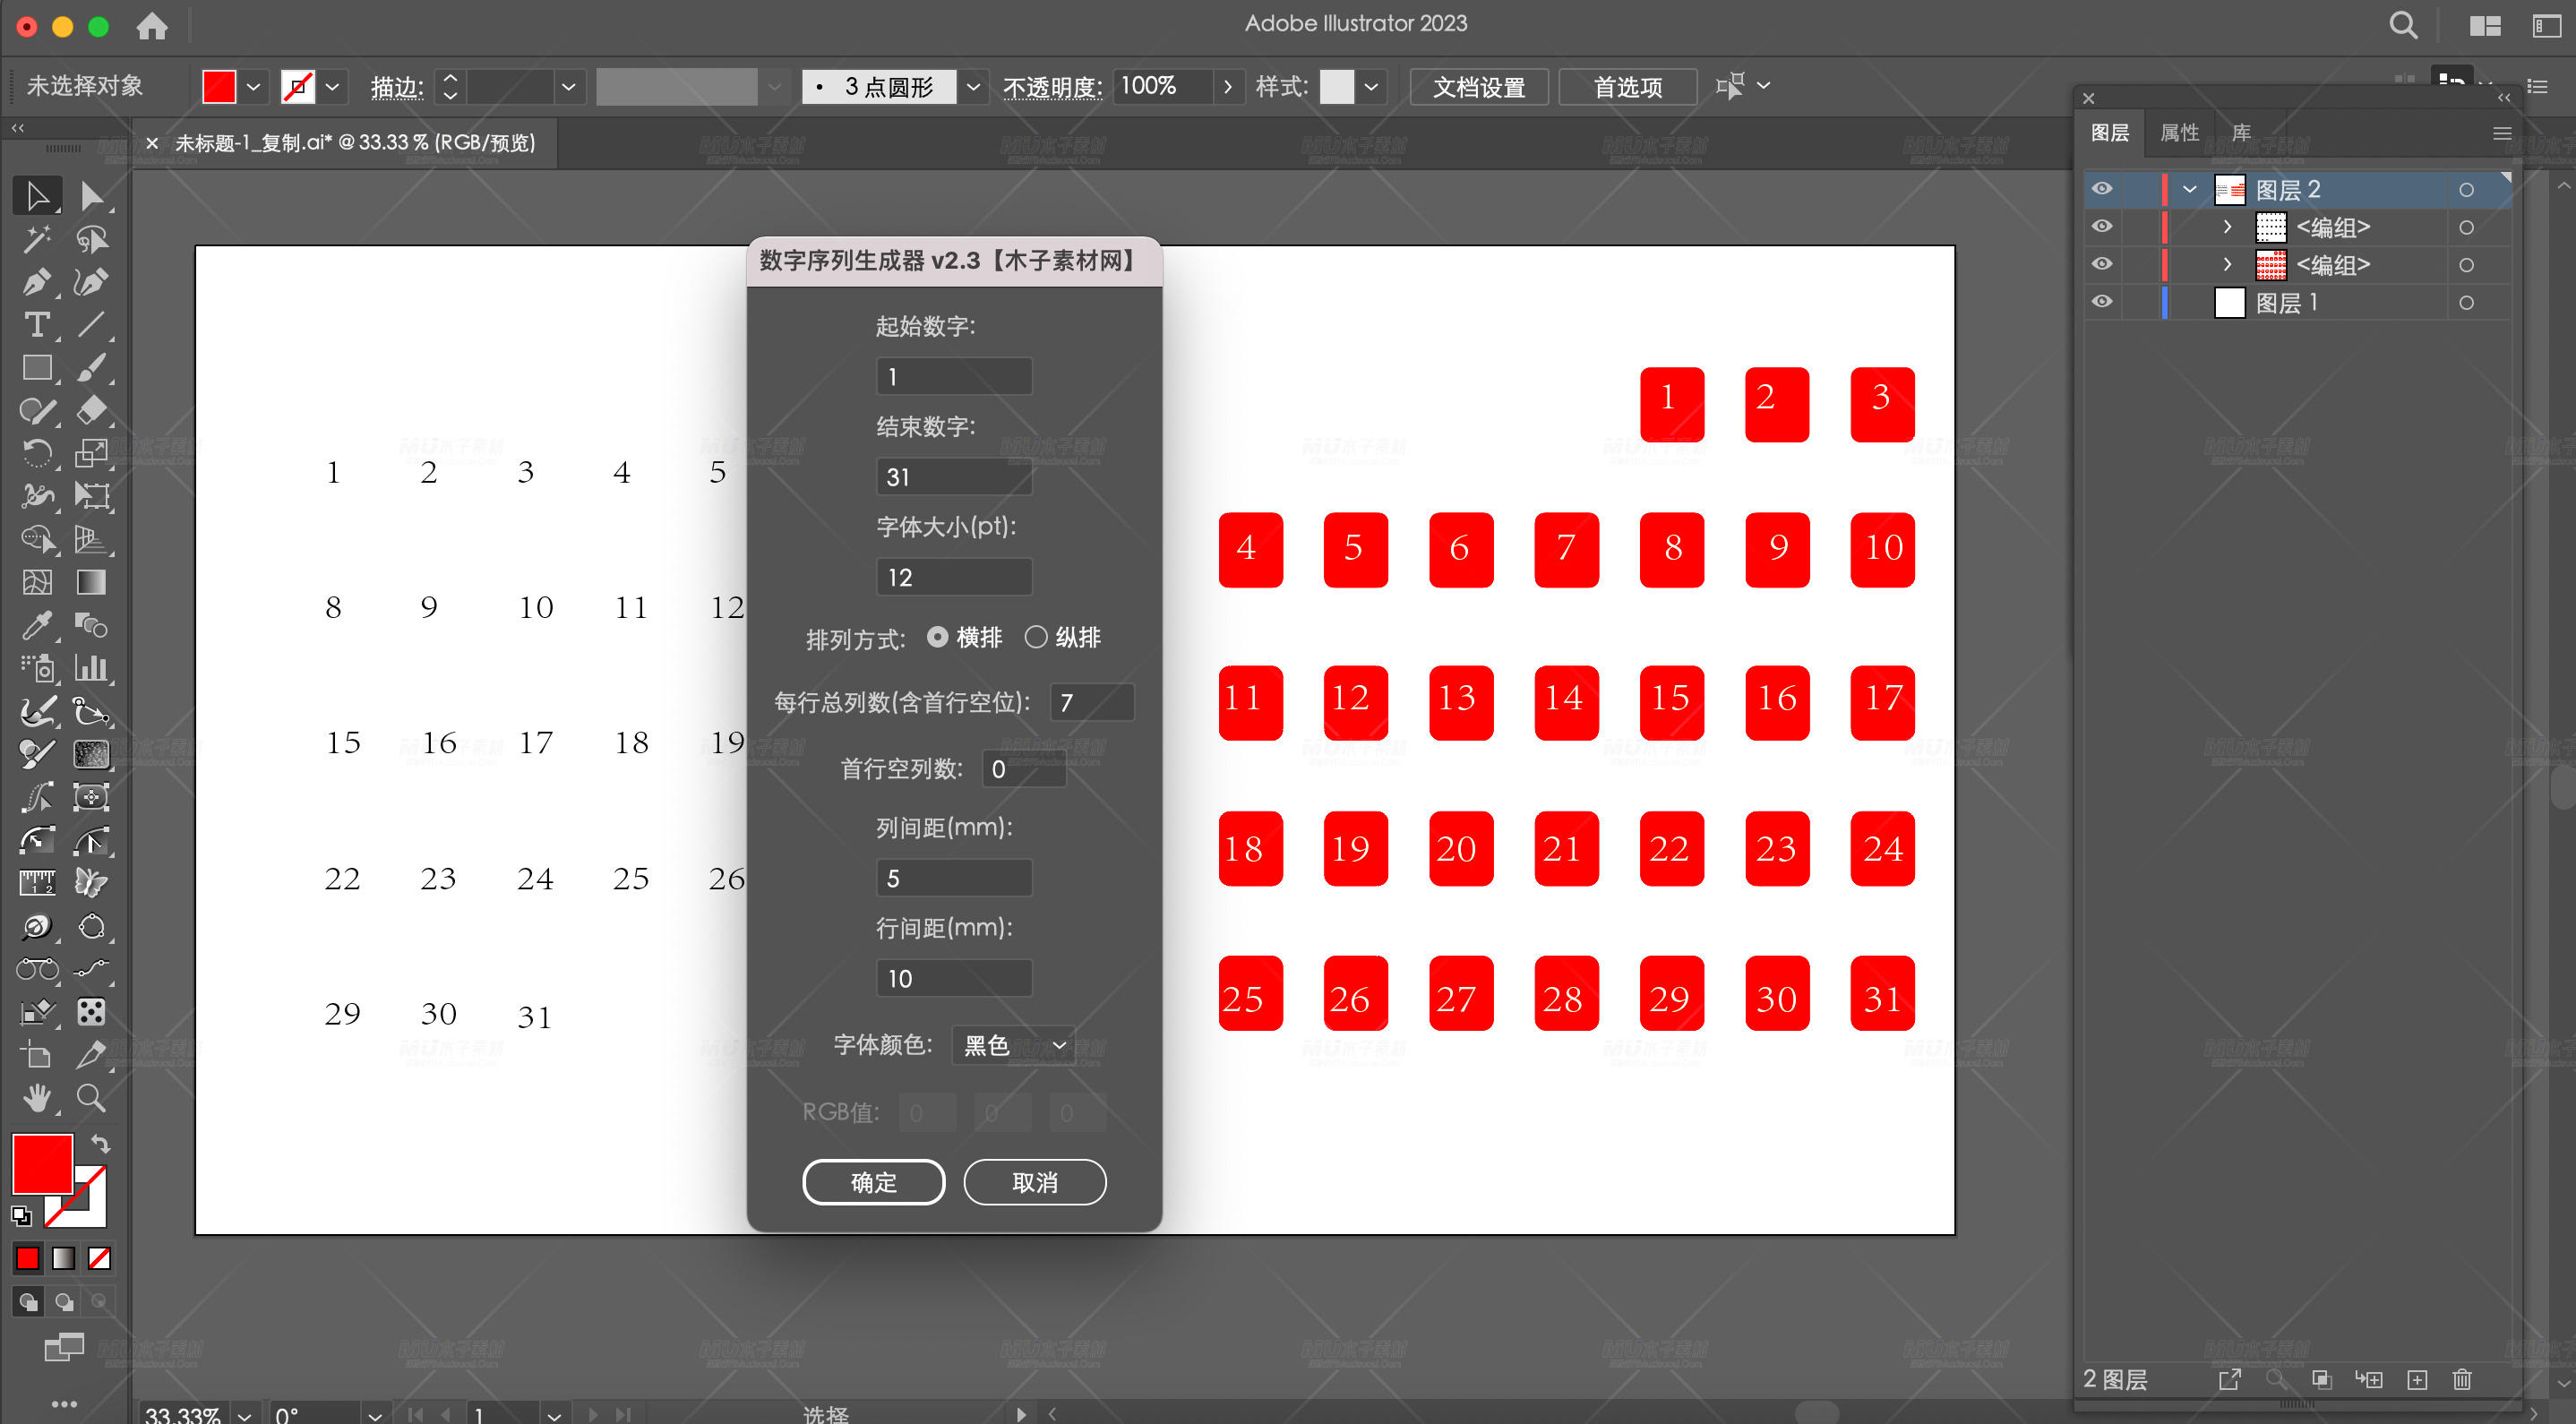
Task: Open the workspace switcher icon
Action: point(2485,26)
